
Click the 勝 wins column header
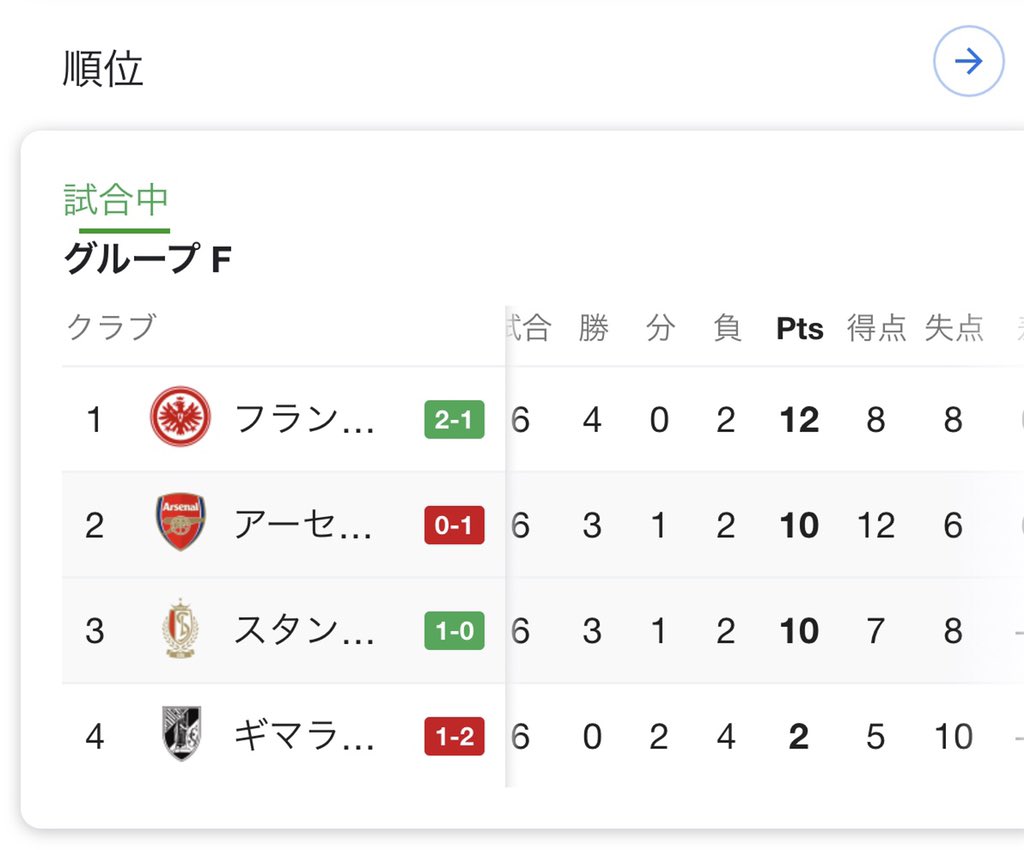(593, 328)
